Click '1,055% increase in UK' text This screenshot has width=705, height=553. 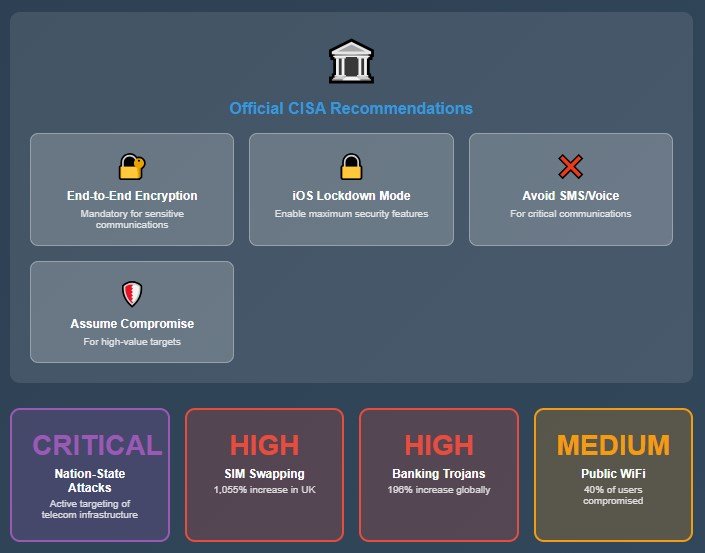click(x=264, y=490)
